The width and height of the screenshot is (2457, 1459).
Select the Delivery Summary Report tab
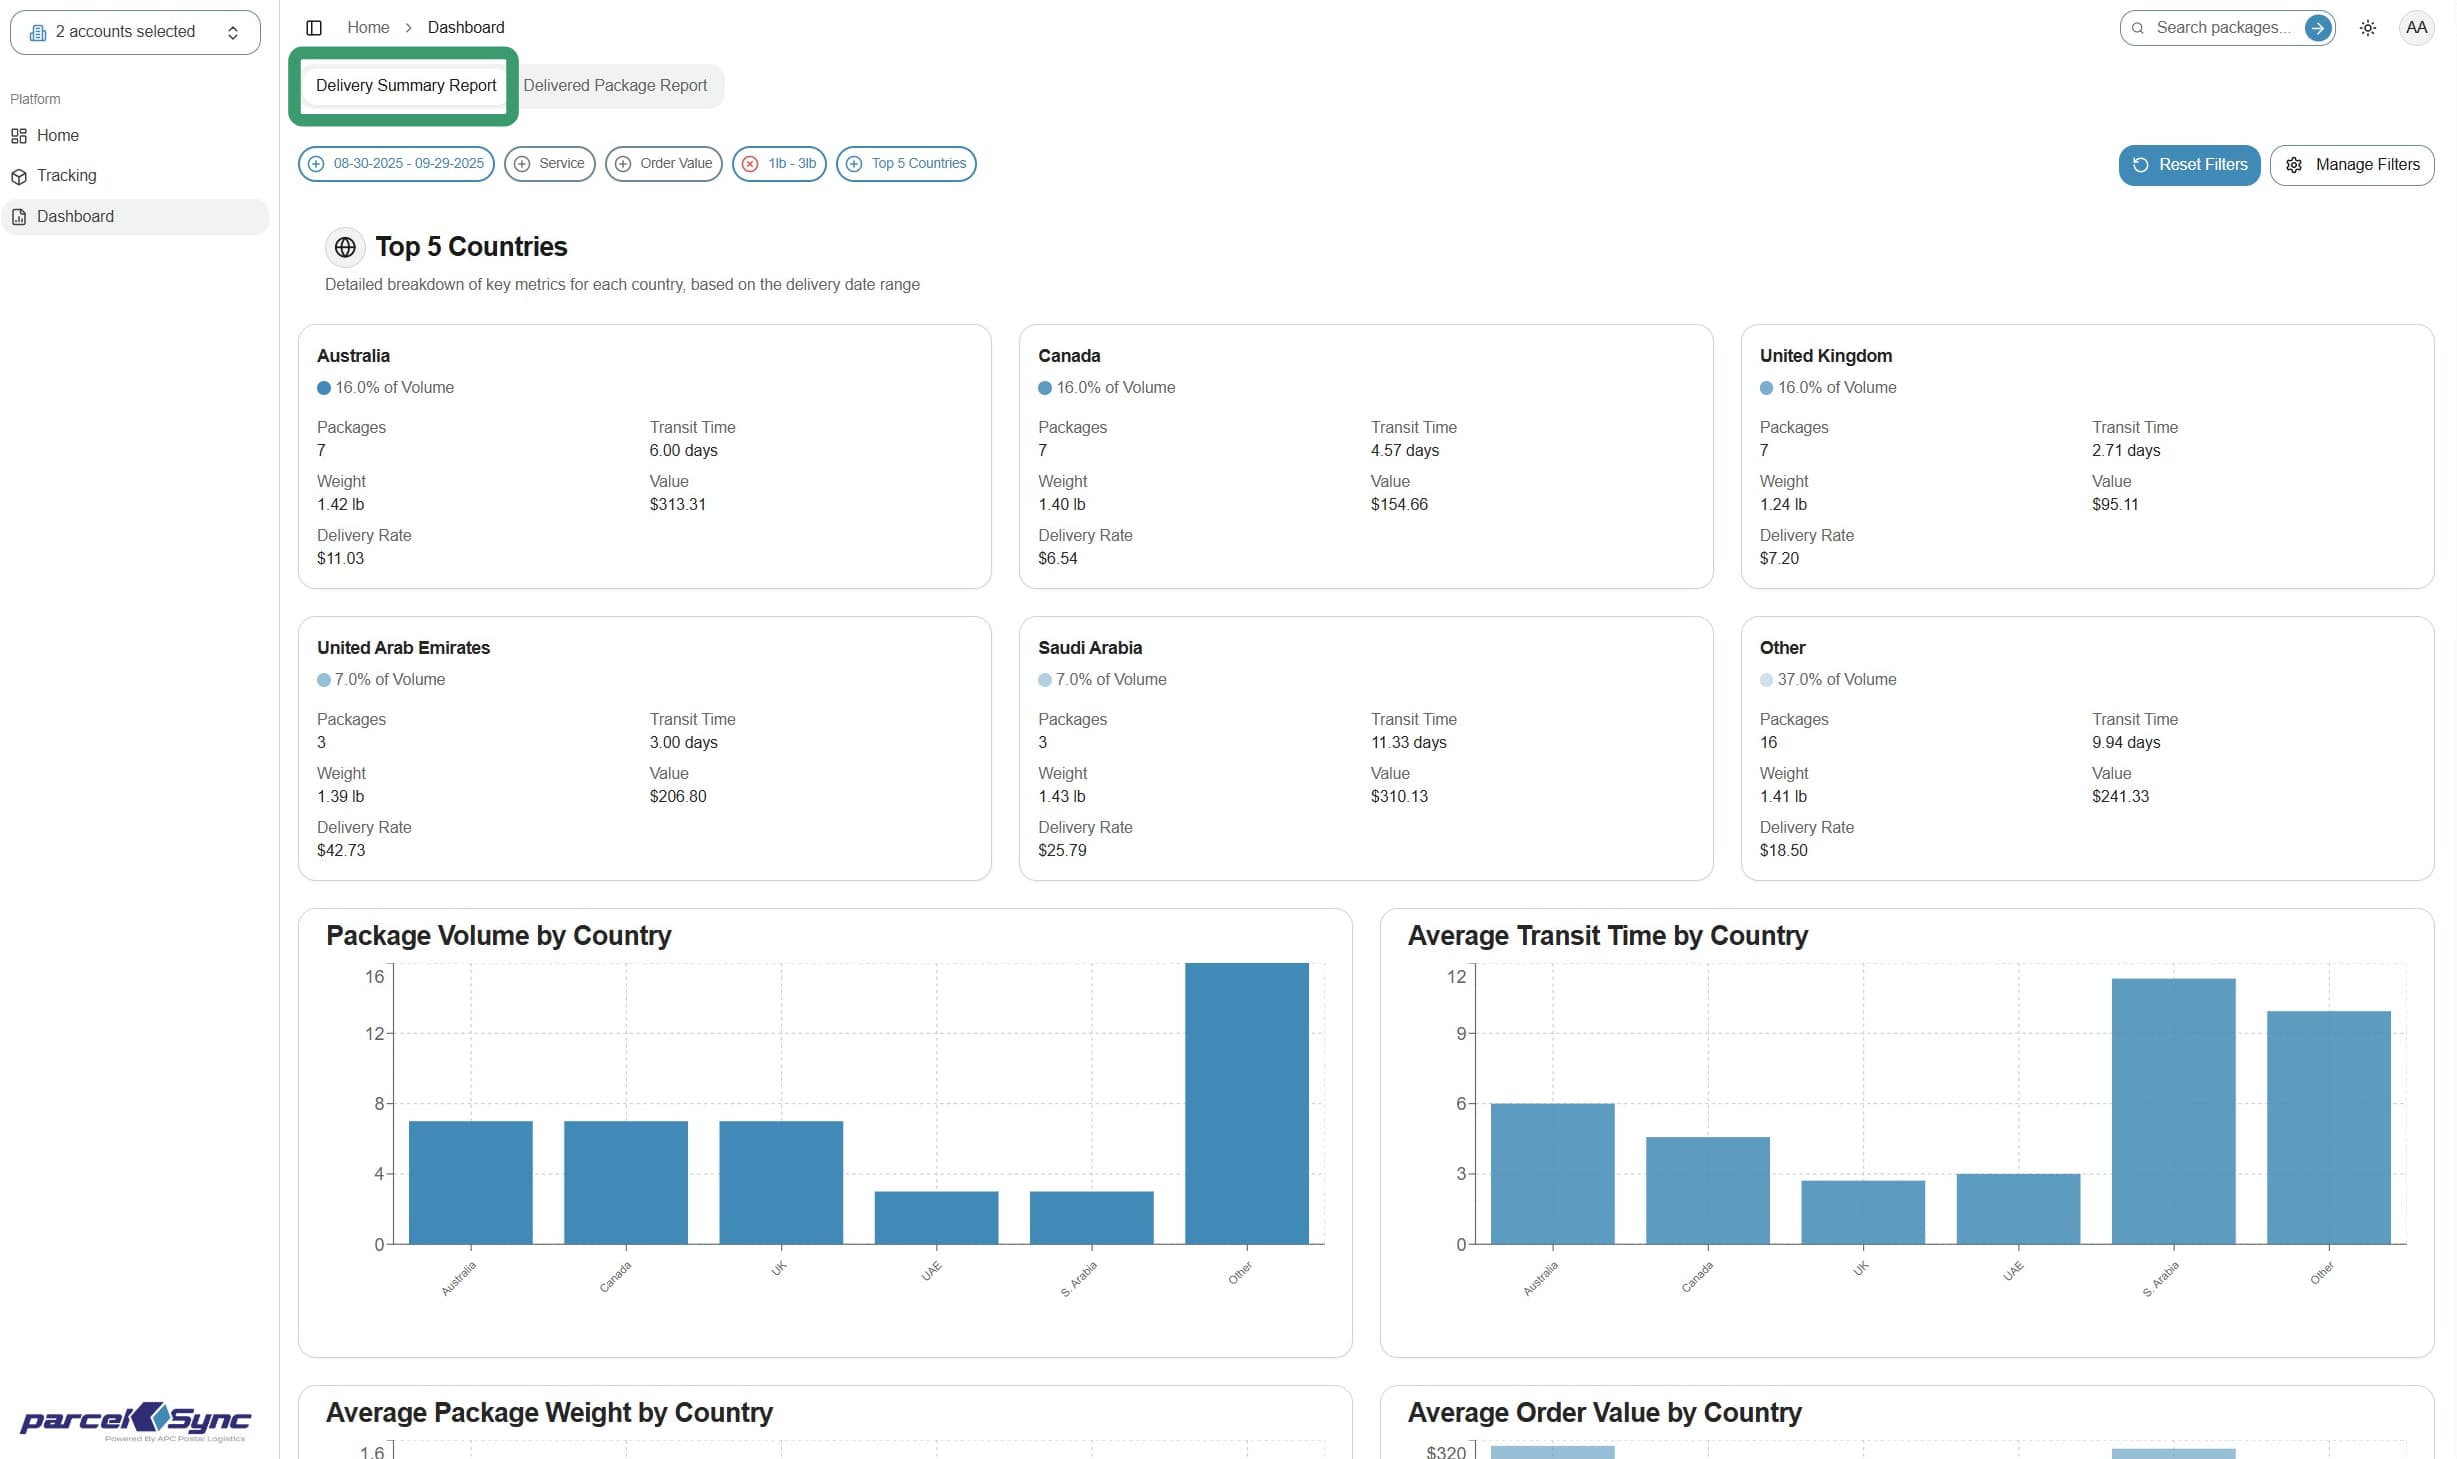pyautogui.click(x=406, y=86)
